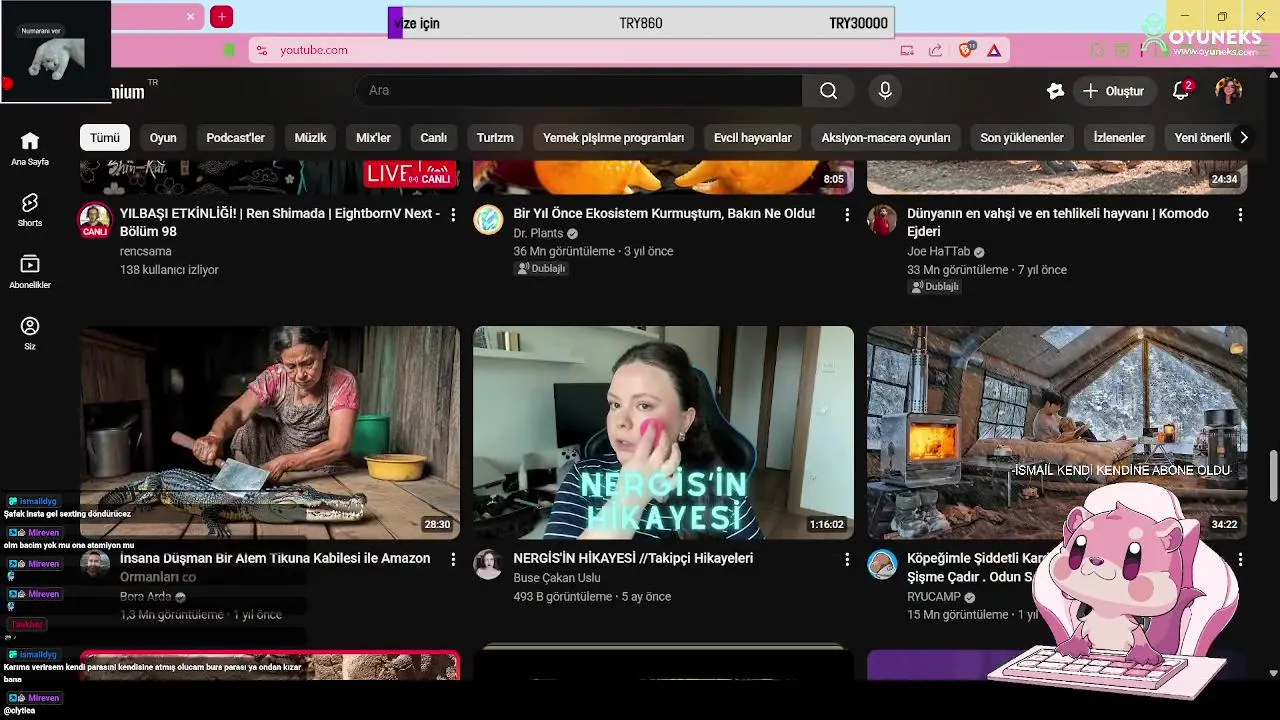Select the Tümü filter chip
Viewport: 1280px width, 720px height.
click(105, 138)
